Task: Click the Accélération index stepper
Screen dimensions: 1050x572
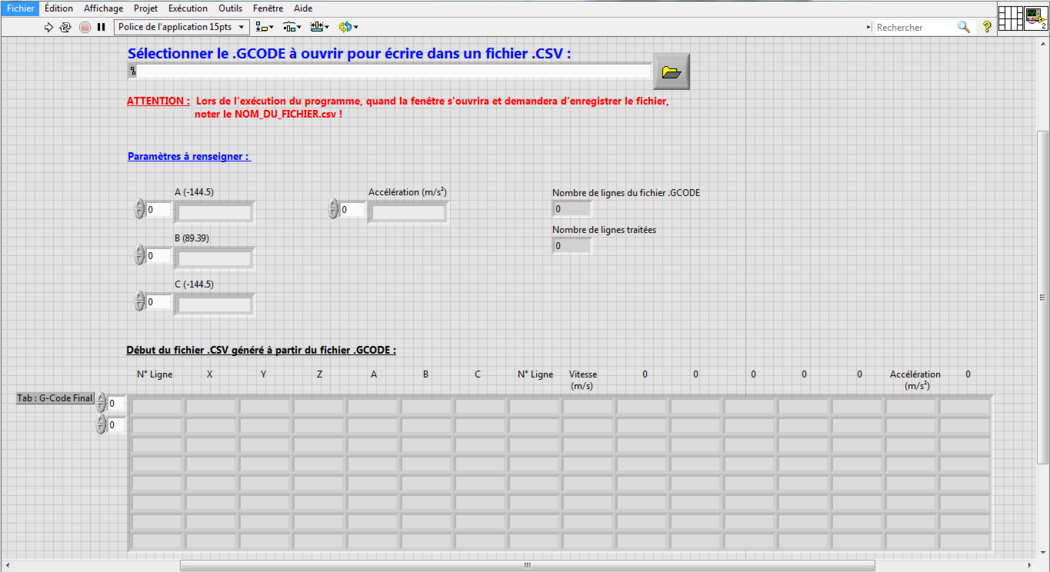Action: tap(333, 210)
